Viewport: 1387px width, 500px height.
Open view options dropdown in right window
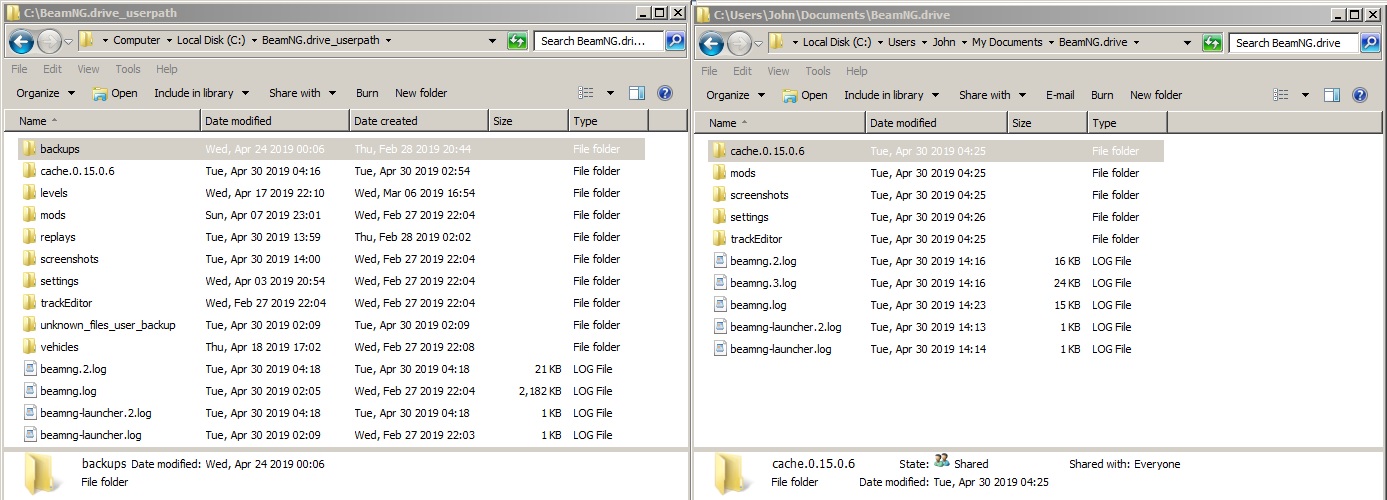[1306, 95]
